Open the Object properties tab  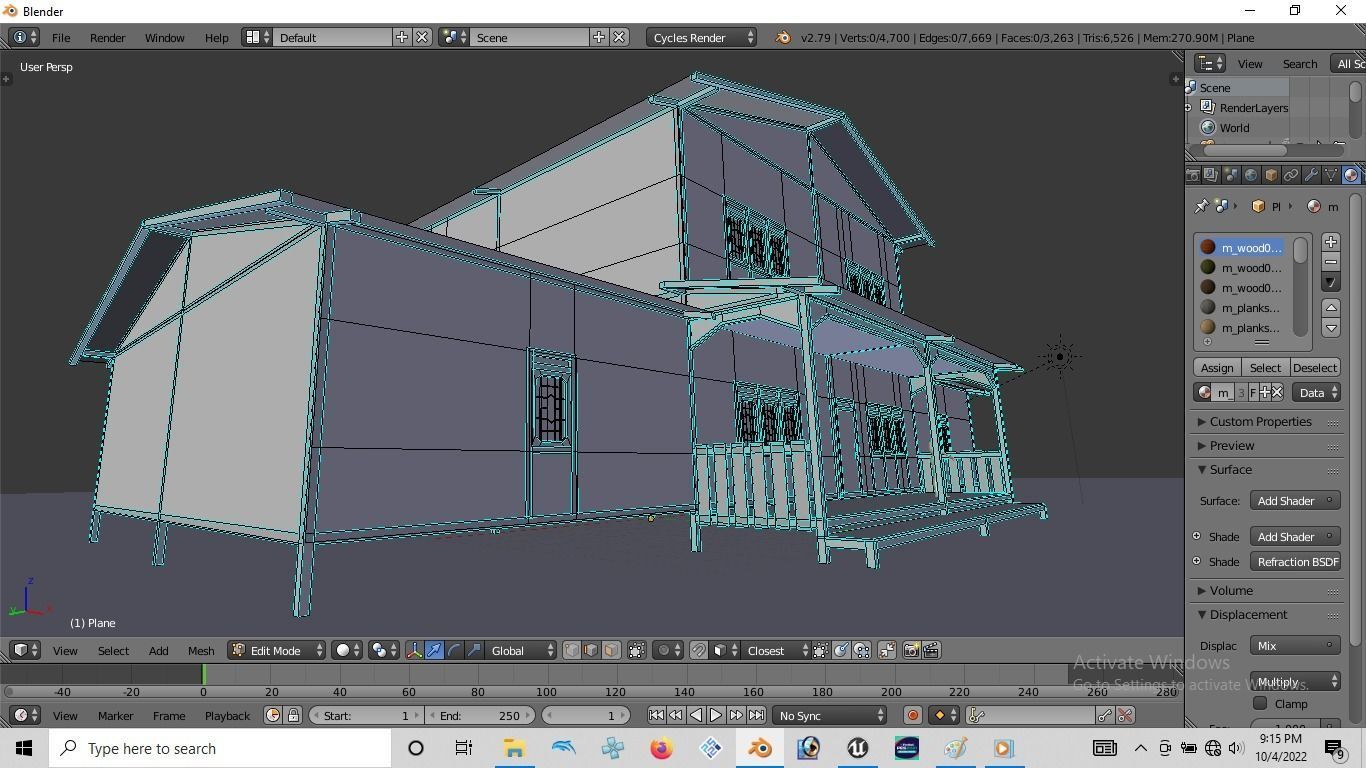click(1271, 175)
